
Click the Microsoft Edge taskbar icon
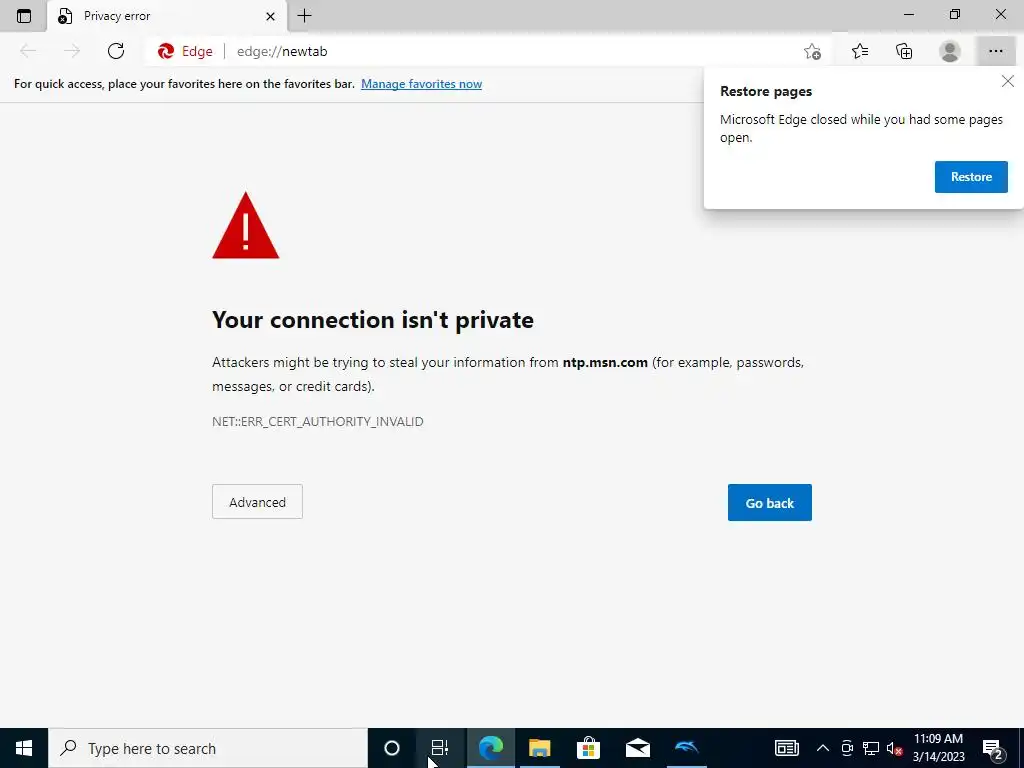point(490,748)
